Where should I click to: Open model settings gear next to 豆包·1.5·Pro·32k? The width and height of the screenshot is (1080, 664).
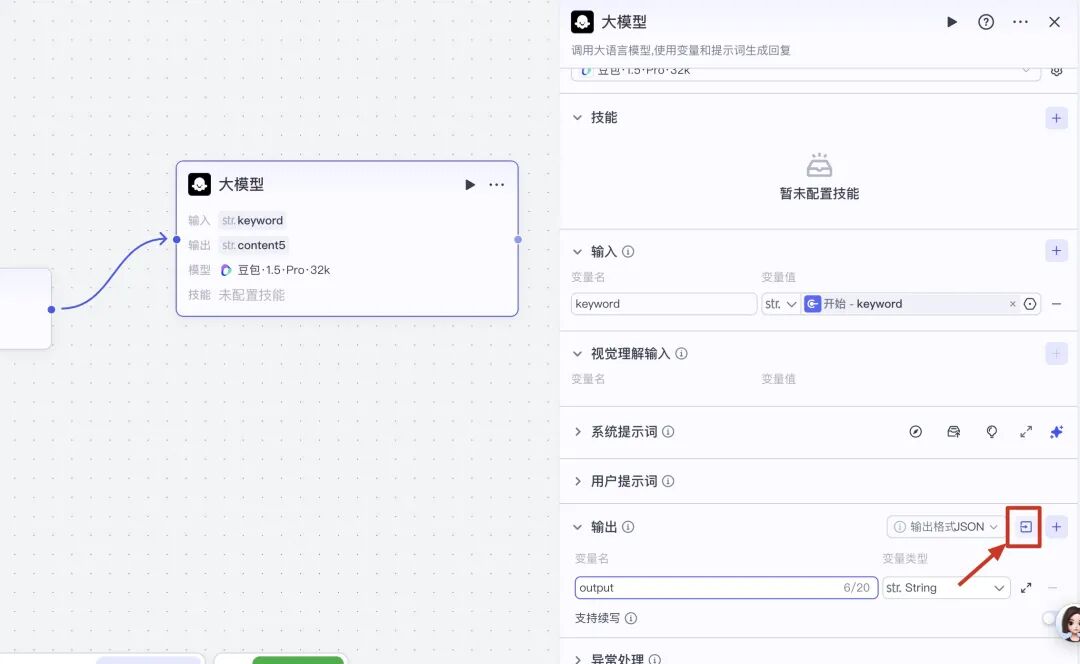click(1057, 70)
